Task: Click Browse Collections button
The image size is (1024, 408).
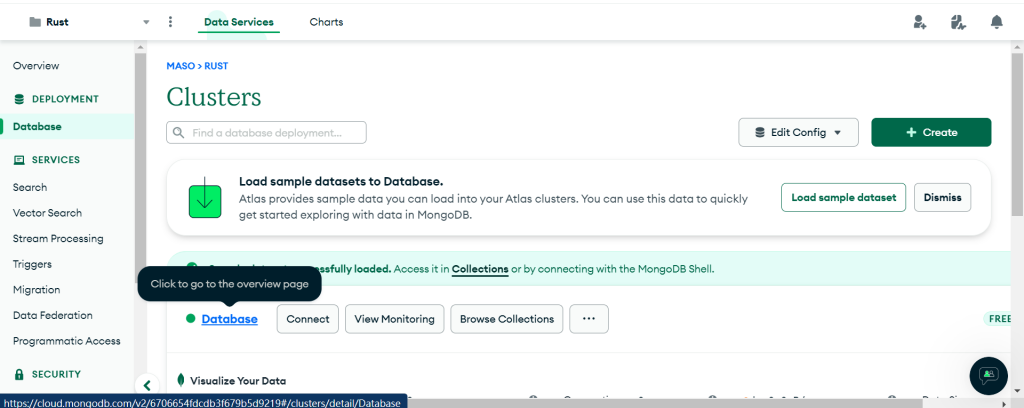Action: click(x=507, y=319)
